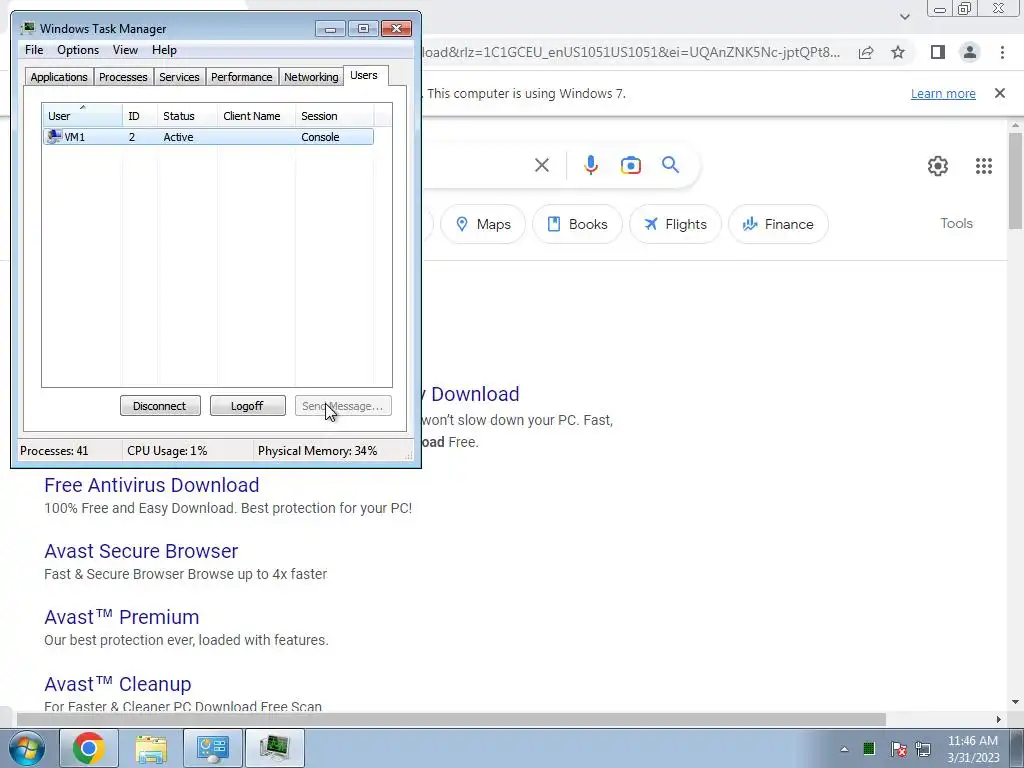
Task: Click the Send Message button
Action: (343, 406)
